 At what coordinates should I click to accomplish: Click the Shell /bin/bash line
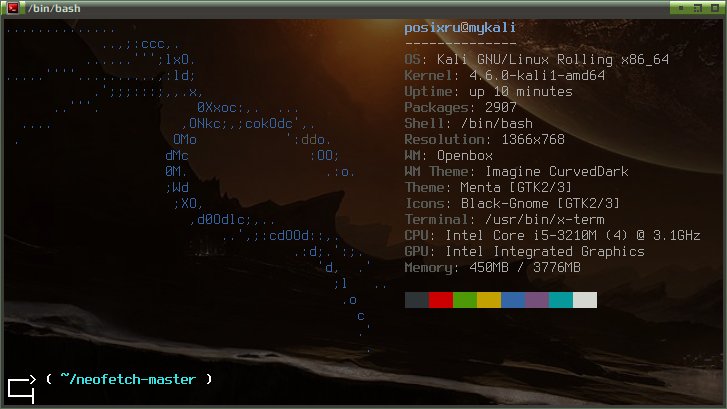pos(468,123)
